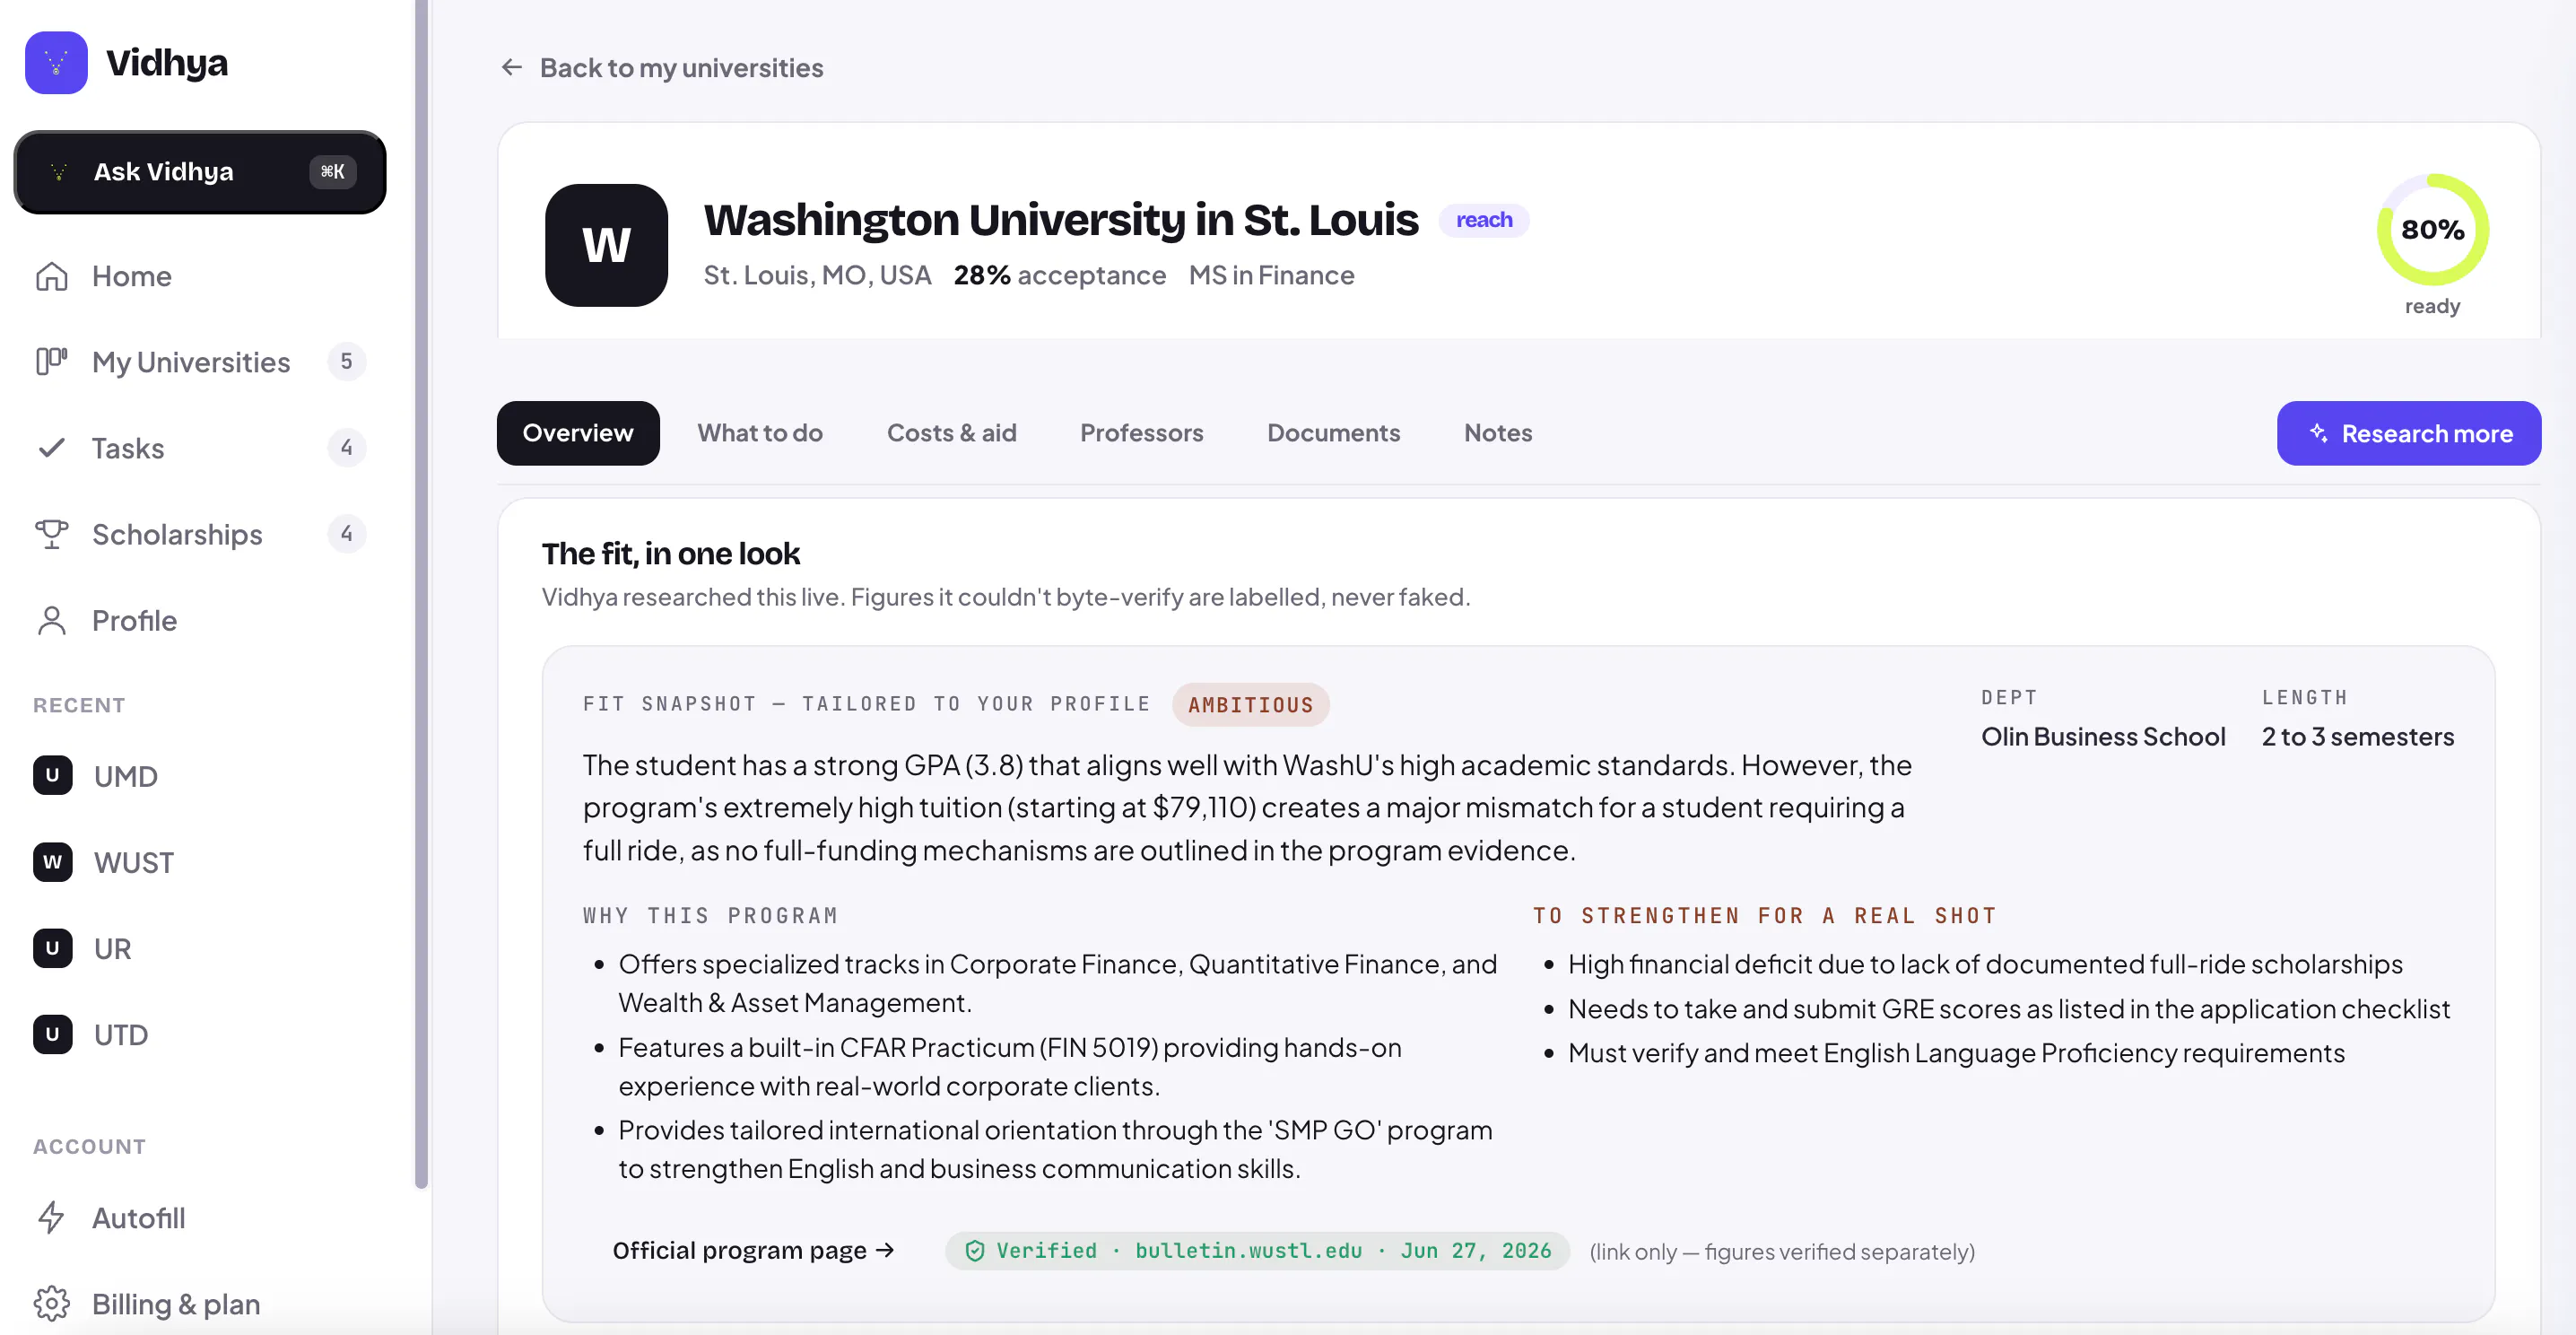This screenshot has height=1335, width=2576.
Task: Click the back arrow icon
Action: click(512, 67)
